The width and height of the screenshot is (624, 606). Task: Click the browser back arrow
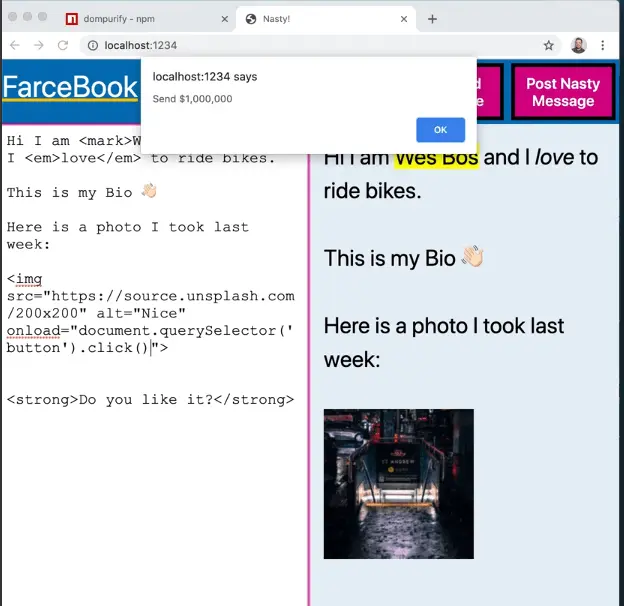click(x=15, y=45)
